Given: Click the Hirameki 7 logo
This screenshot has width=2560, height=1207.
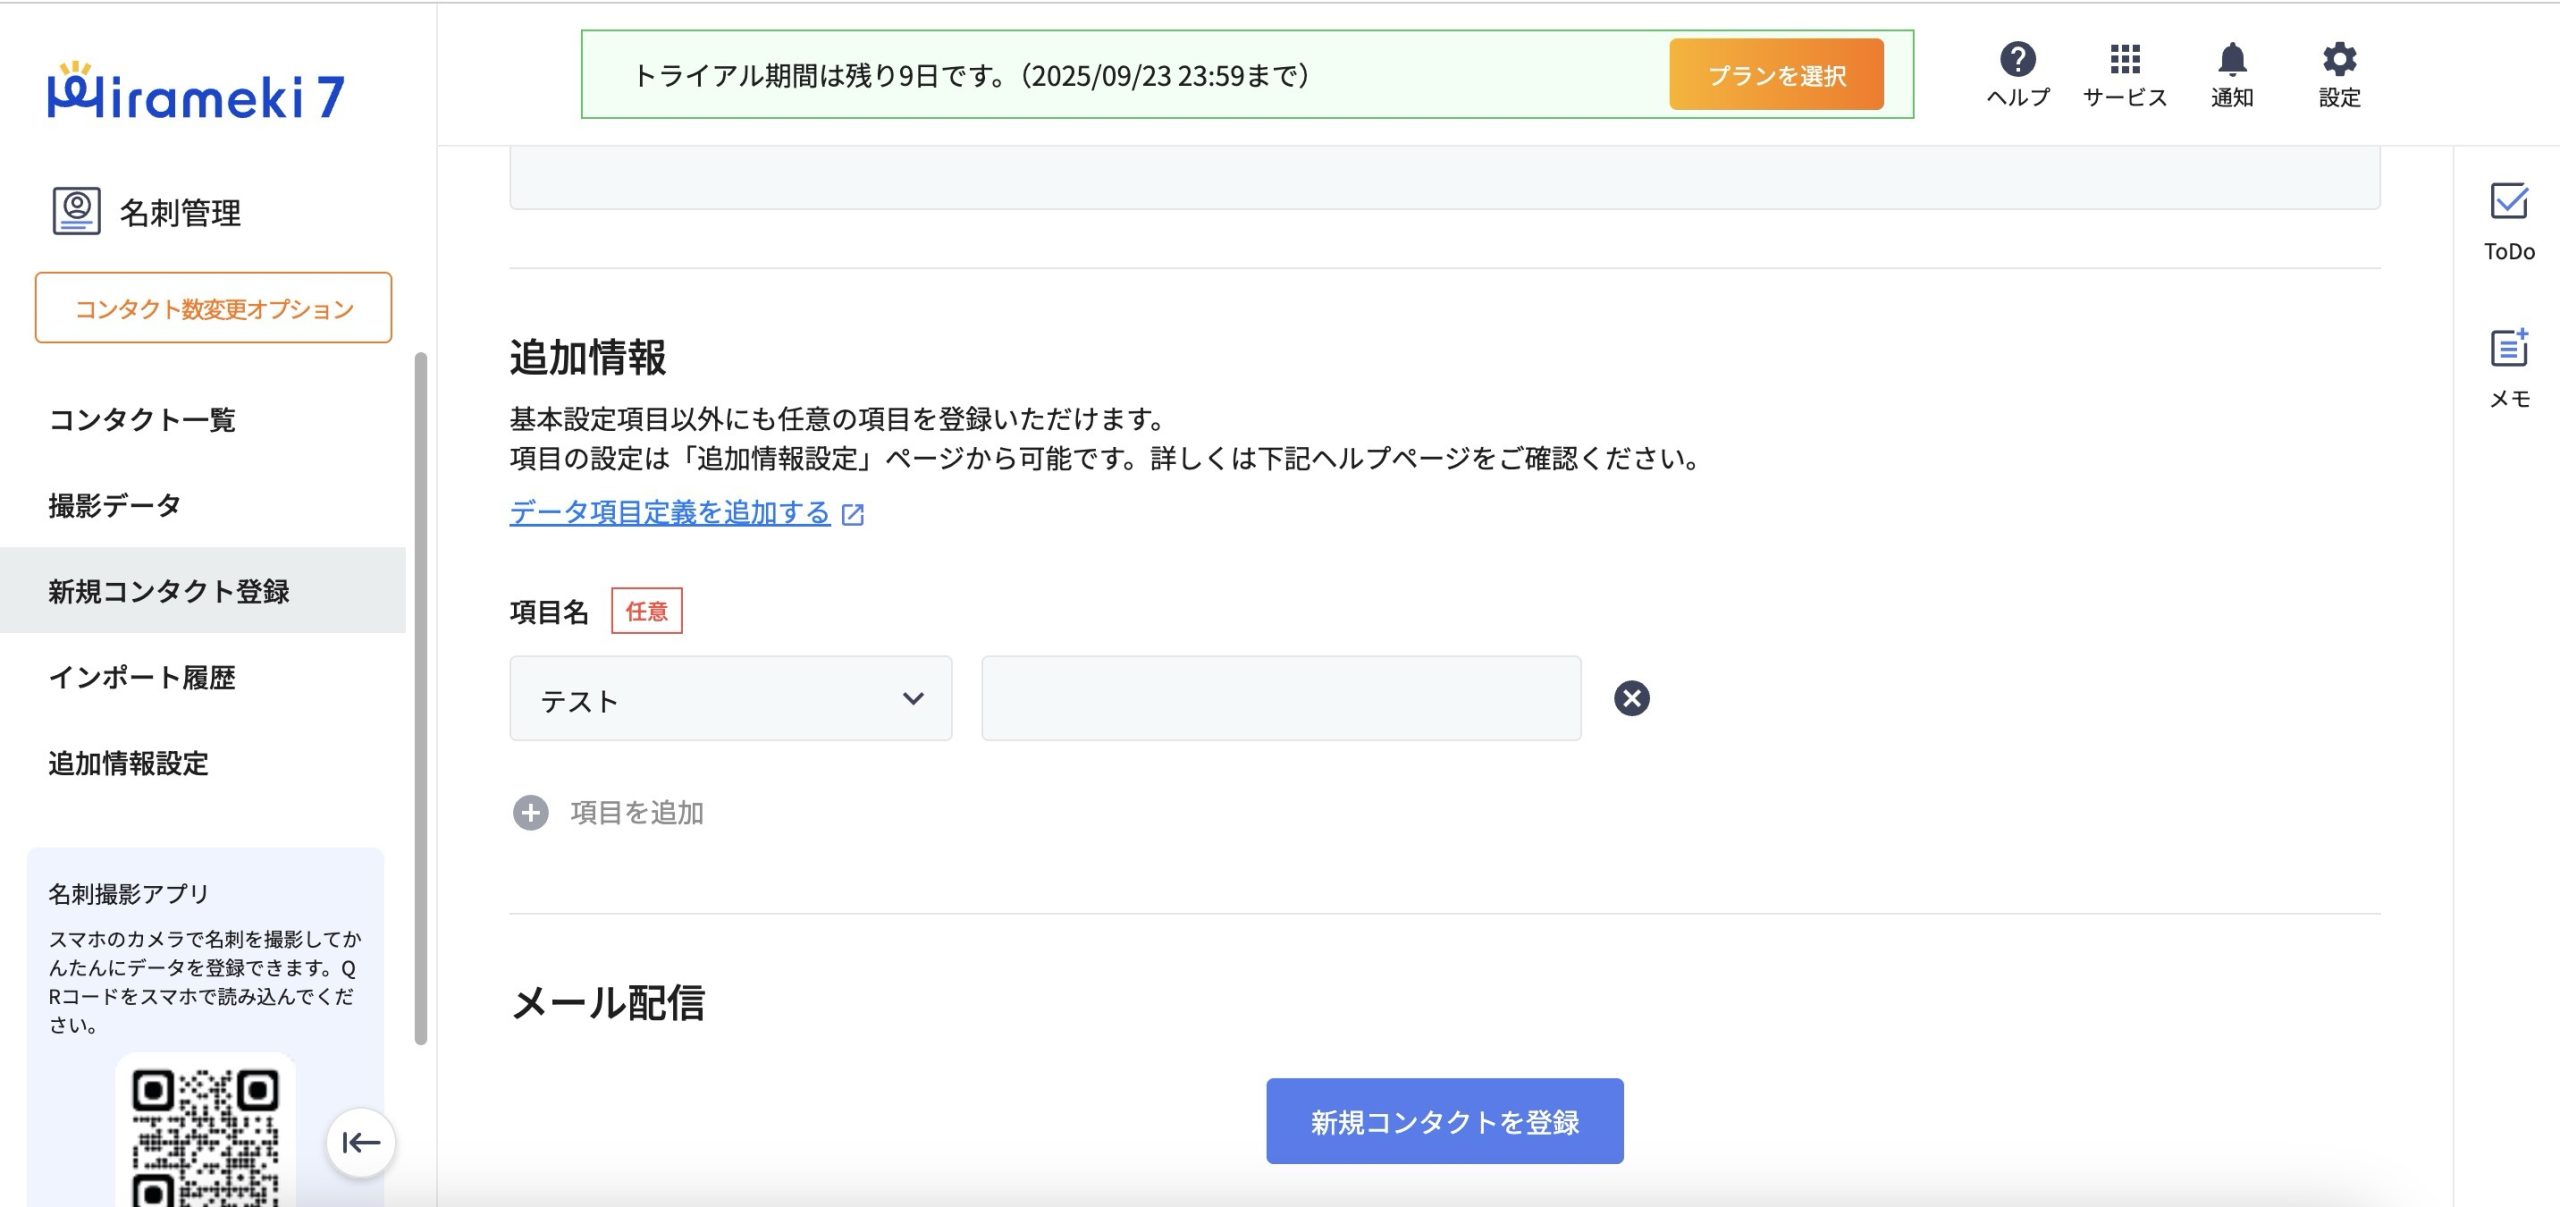Looking at the screenshot, I should [197, 93].
